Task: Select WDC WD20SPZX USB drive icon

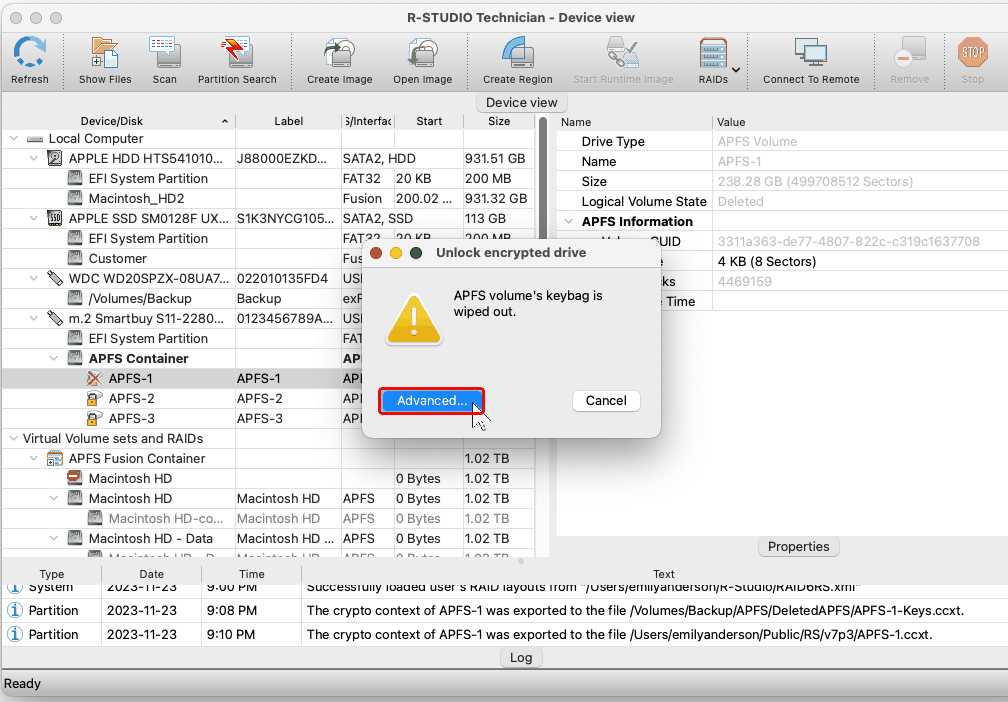Action: (x=55, y=278)
